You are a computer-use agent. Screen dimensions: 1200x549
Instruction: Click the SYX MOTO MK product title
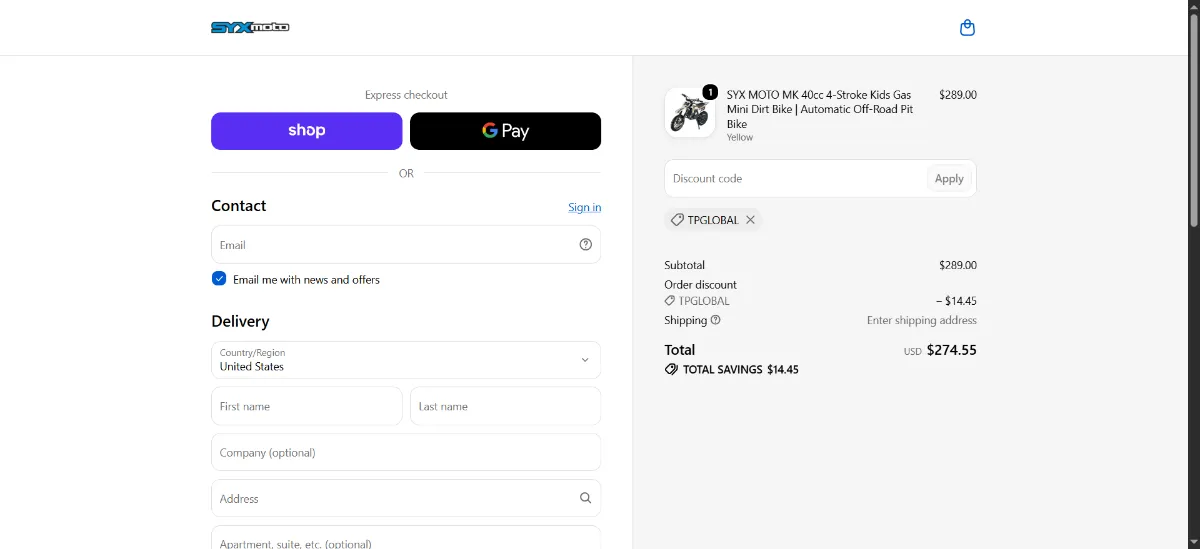pyautogui.click(x=819, y=109)
